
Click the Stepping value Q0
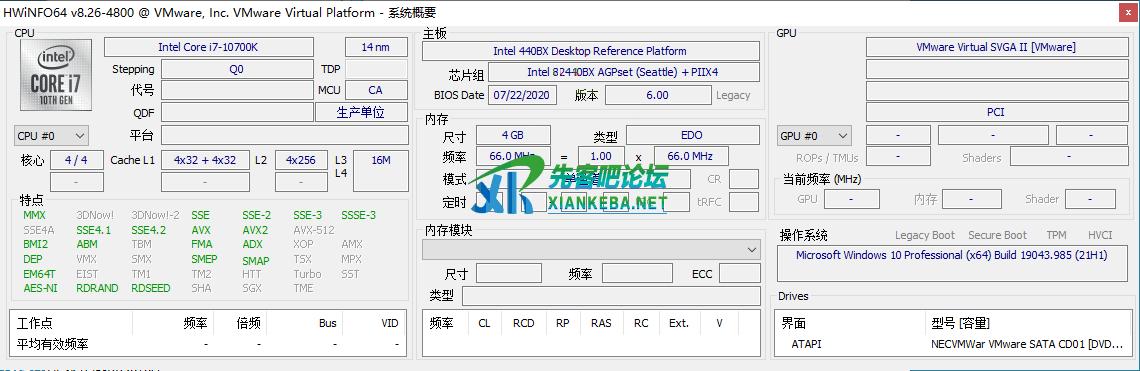pos(237,69)
